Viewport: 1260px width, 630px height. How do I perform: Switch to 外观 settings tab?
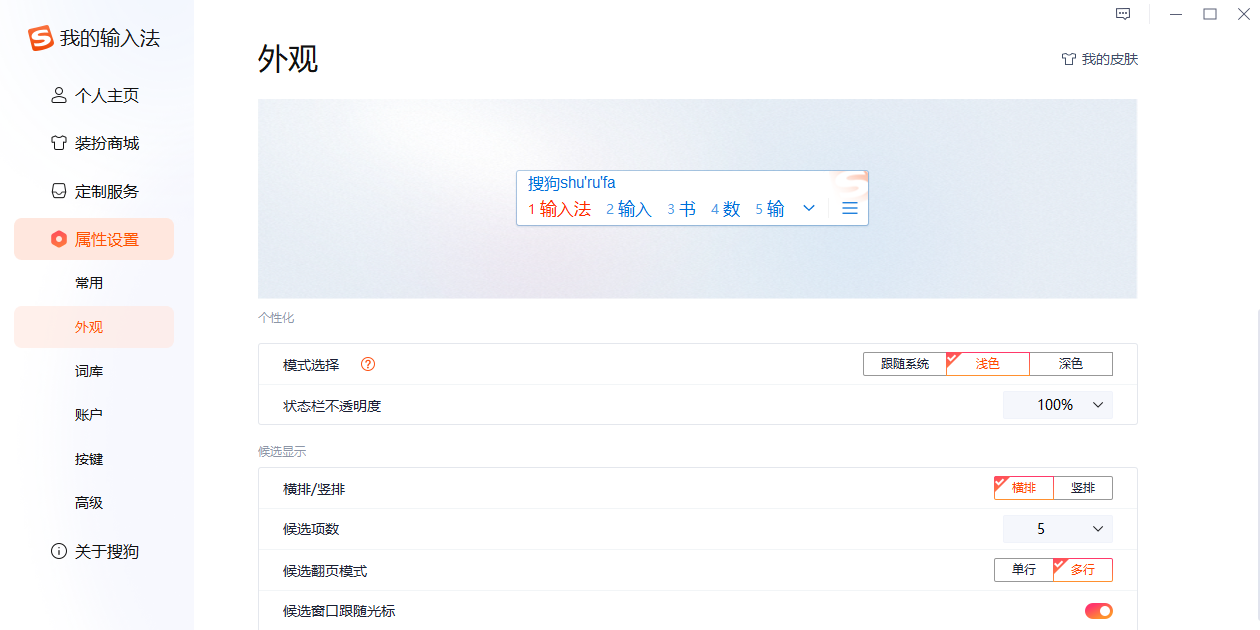coord(94,327)
